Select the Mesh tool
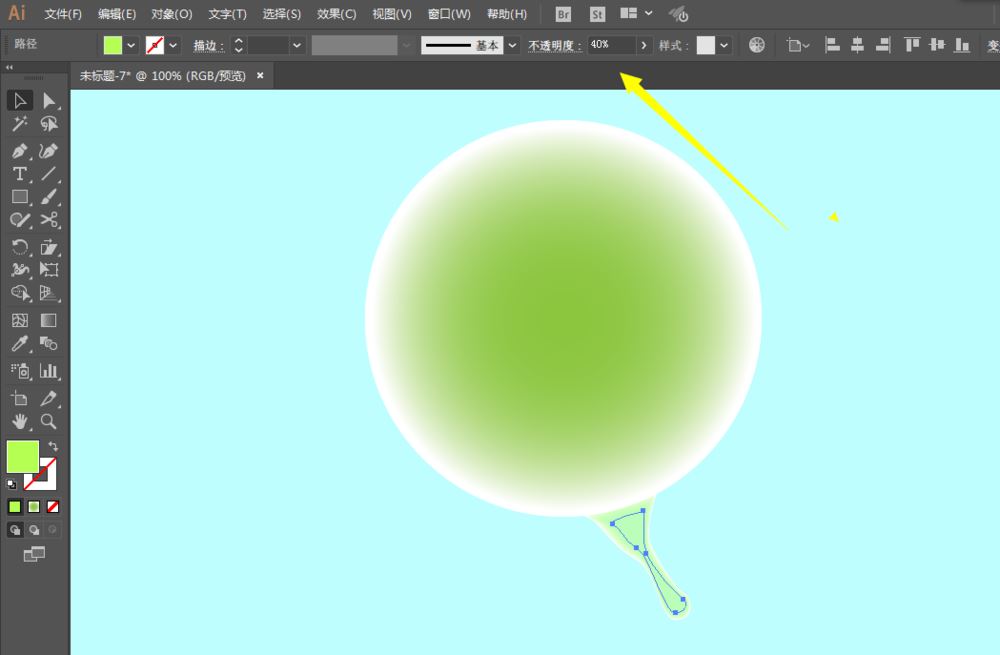 click(18, 320)
